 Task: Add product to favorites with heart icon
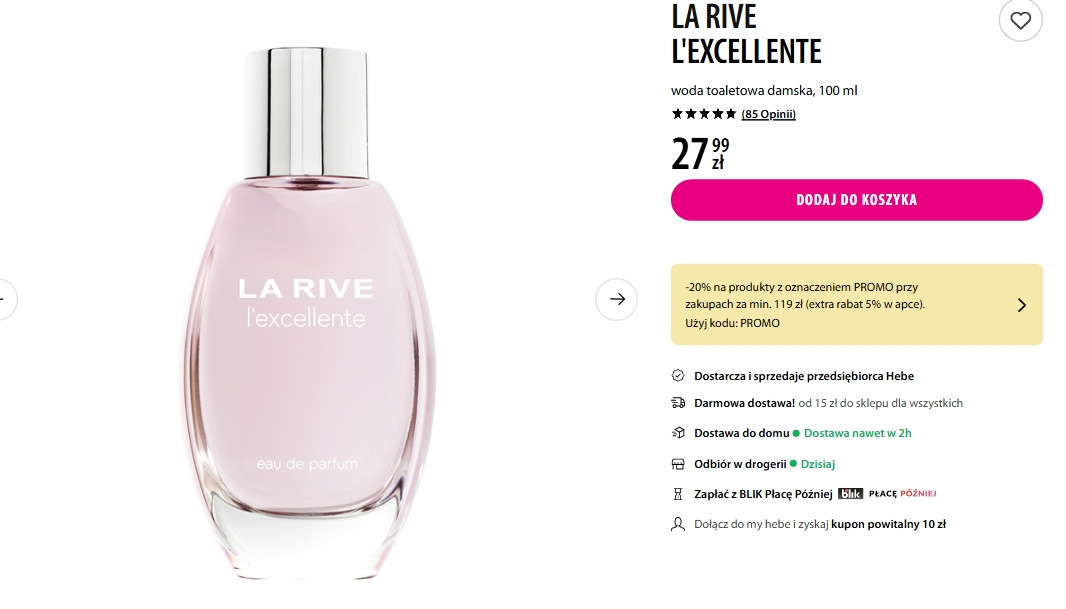1020,21
